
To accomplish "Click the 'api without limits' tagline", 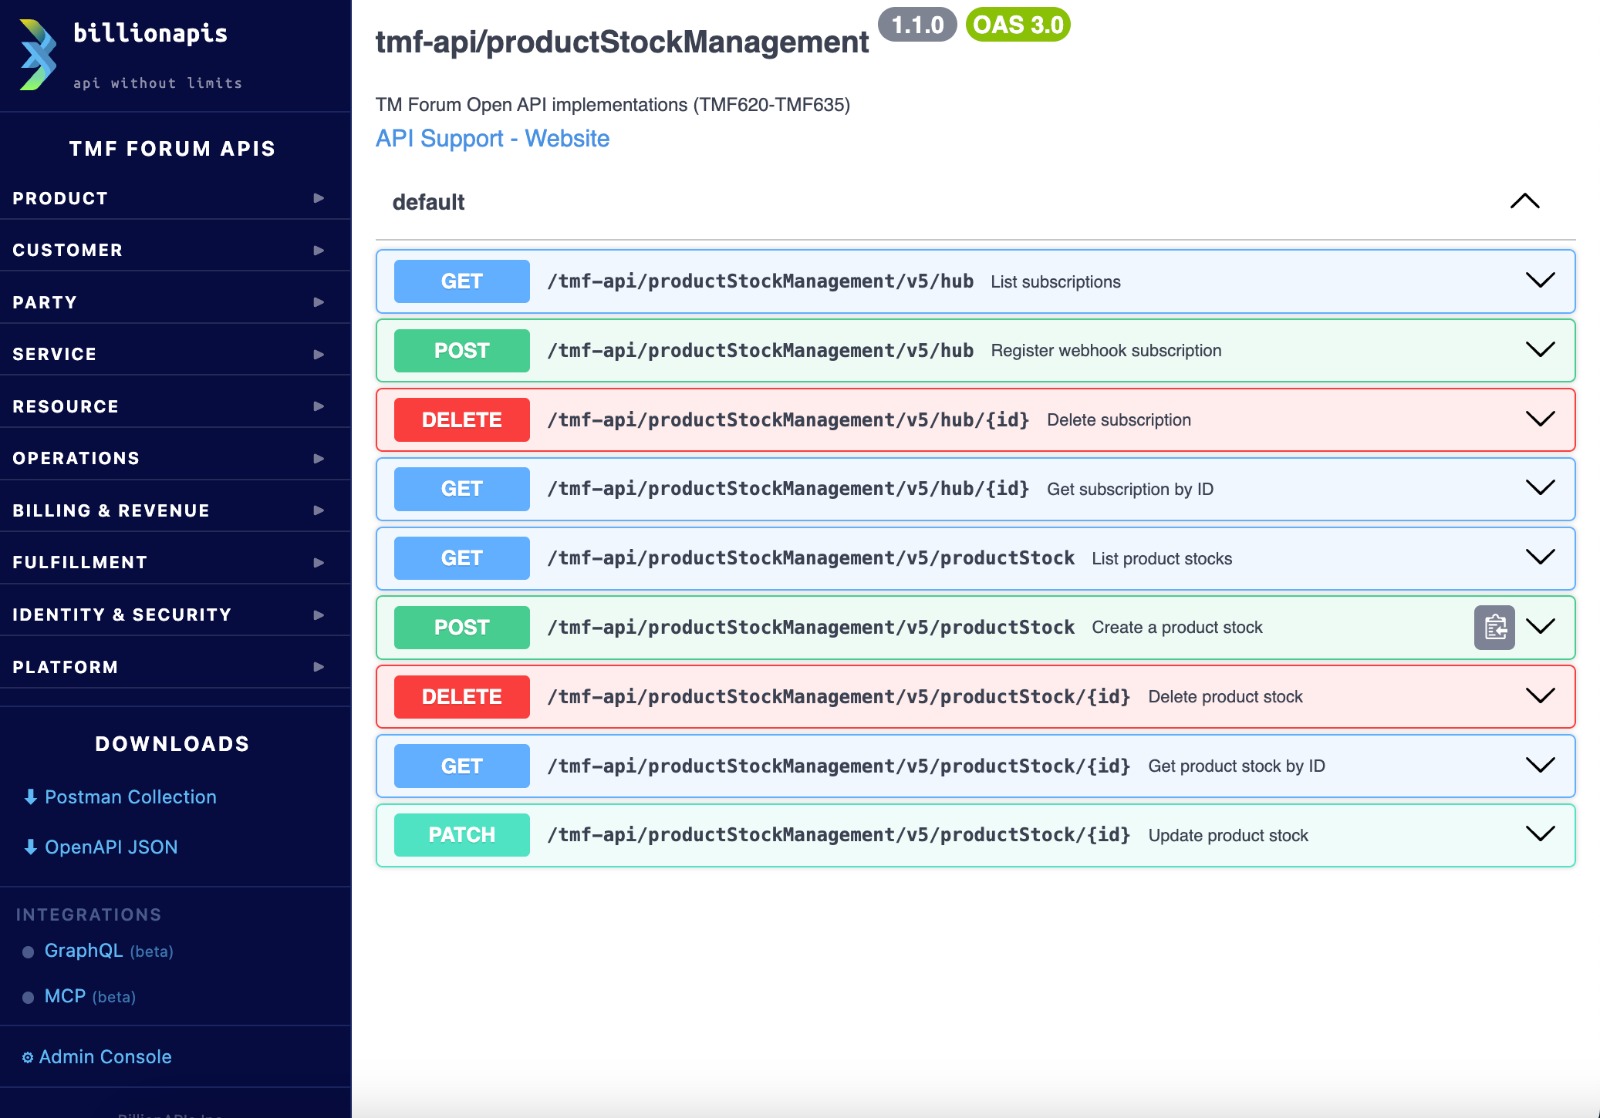I will coord(157,83).
